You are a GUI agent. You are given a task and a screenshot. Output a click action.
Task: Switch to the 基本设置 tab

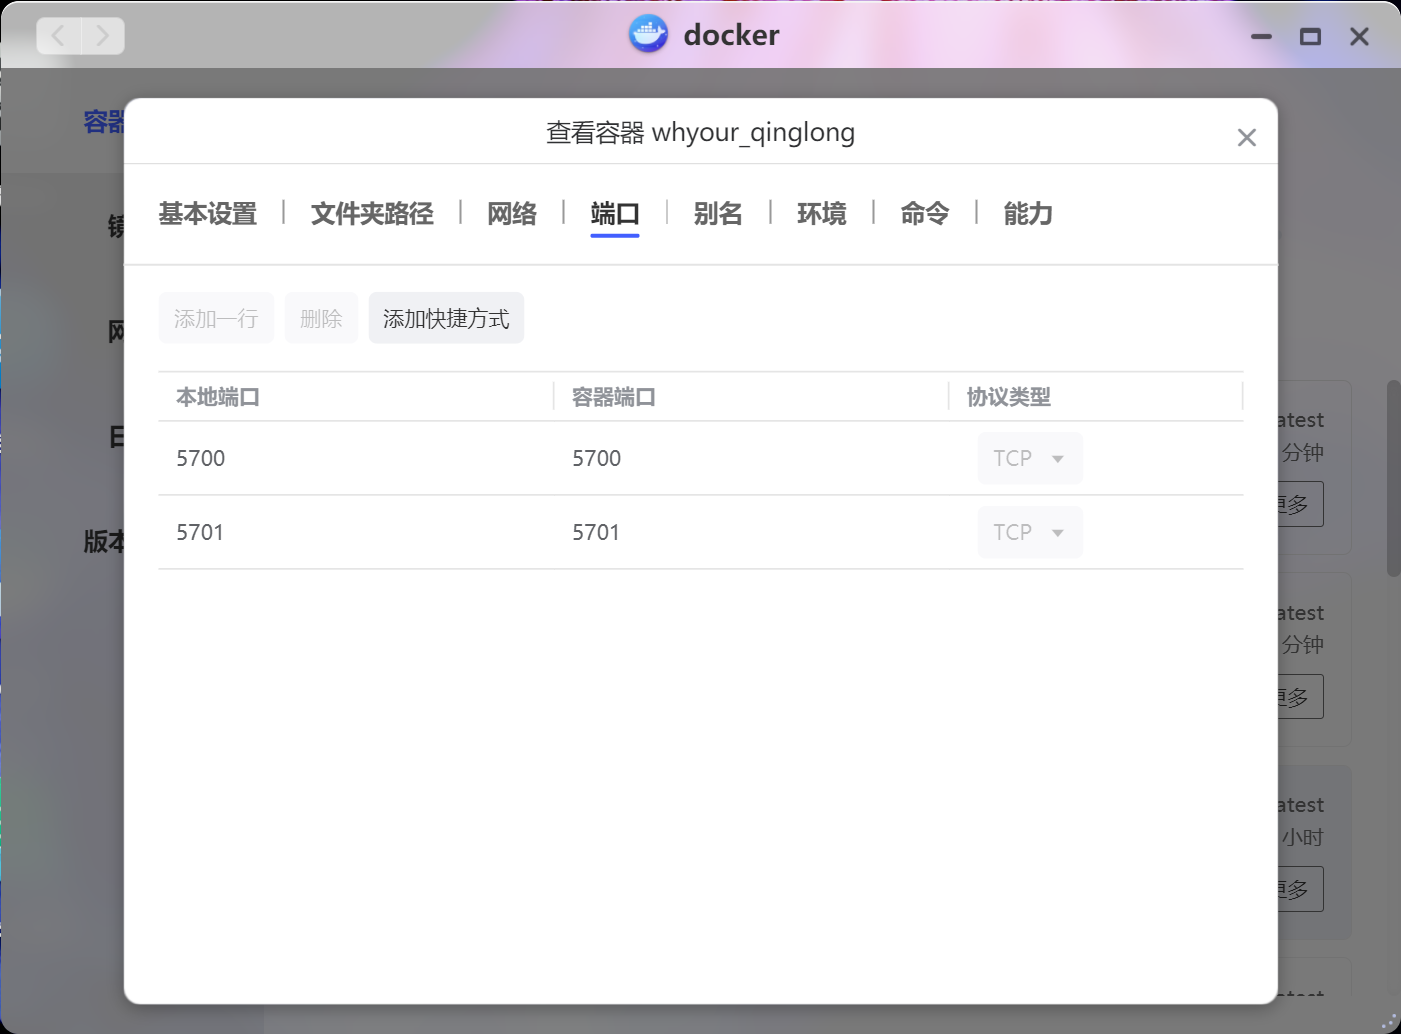click(x=208, y=214)
